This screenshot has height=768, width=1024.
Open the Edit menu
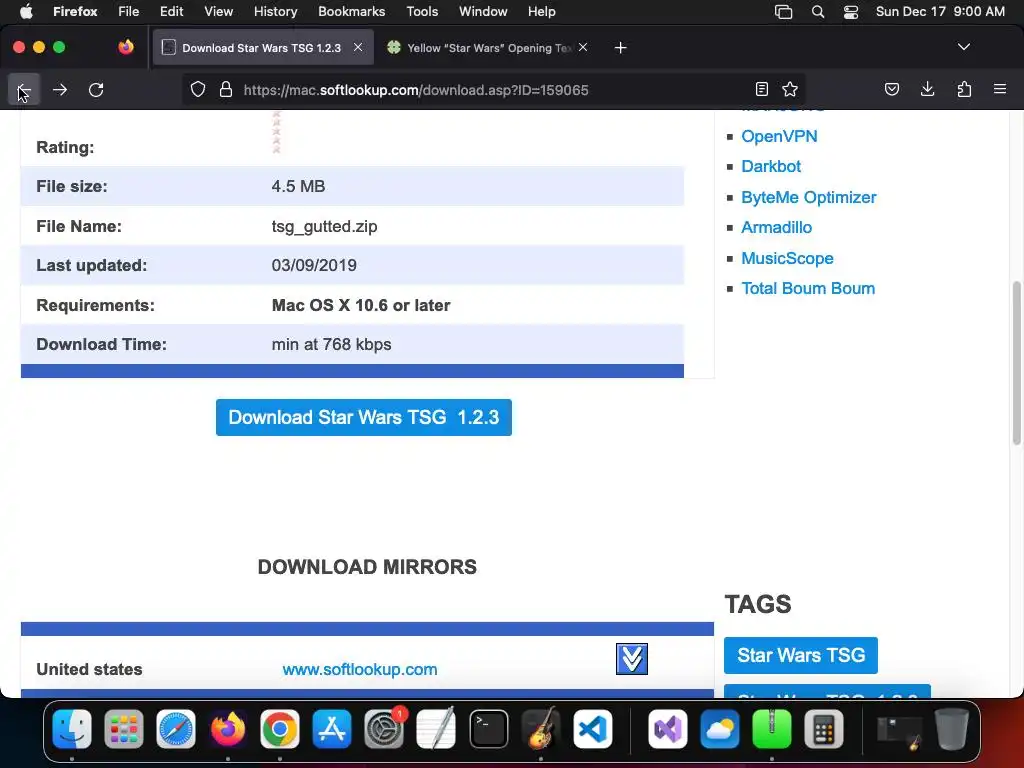[x=172, y=12]
